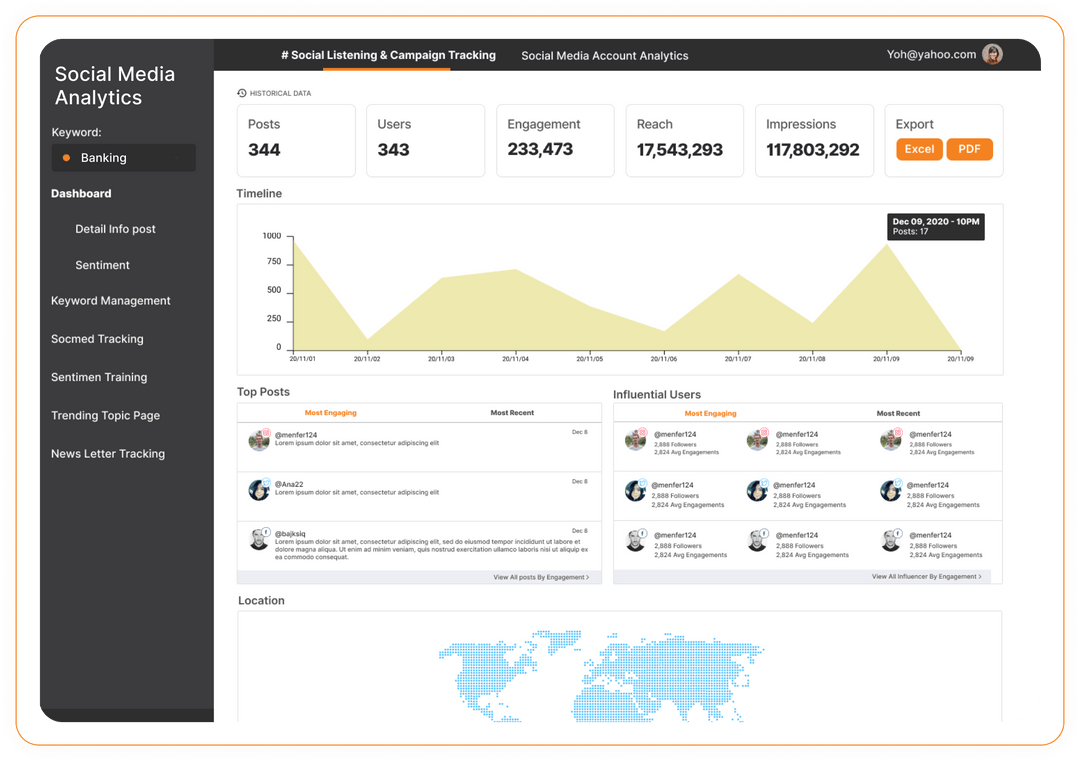The height and width of the screenshot is (761, 1080).
Task: Export report using the PDF button
Action: click(969, 149)
